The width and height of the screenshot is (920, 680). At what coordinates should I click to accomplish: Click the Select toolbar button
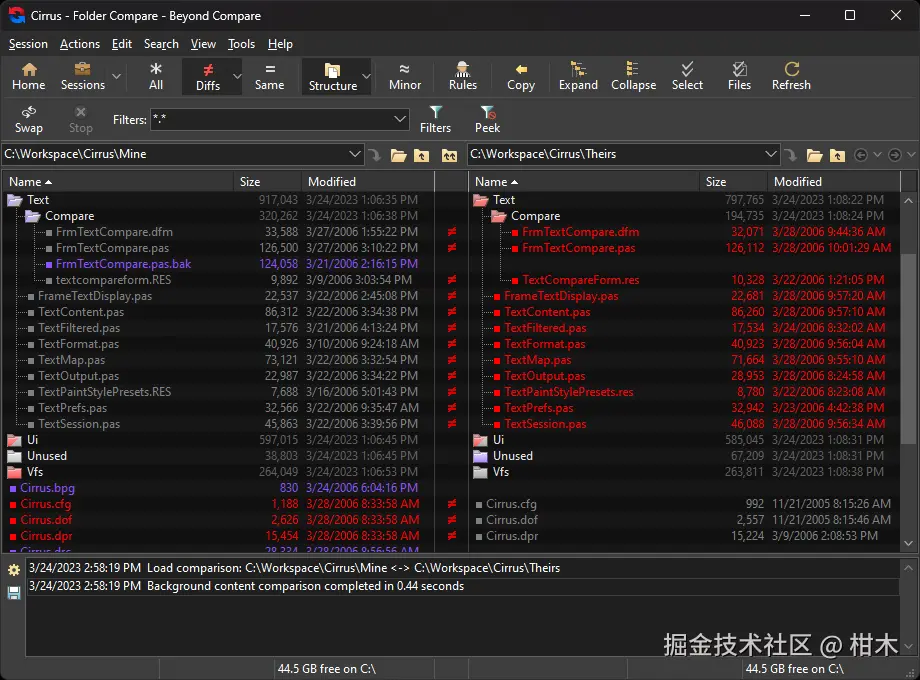[x=687, y=76]
